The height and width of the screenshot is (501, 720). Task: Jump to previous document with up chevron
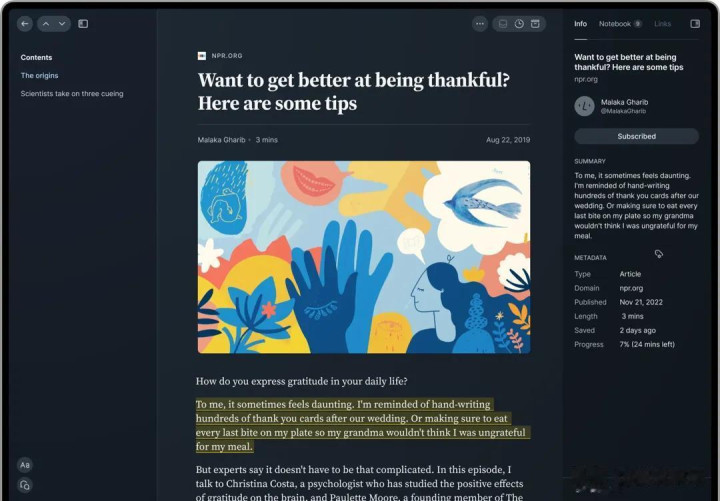pos(46,24)
